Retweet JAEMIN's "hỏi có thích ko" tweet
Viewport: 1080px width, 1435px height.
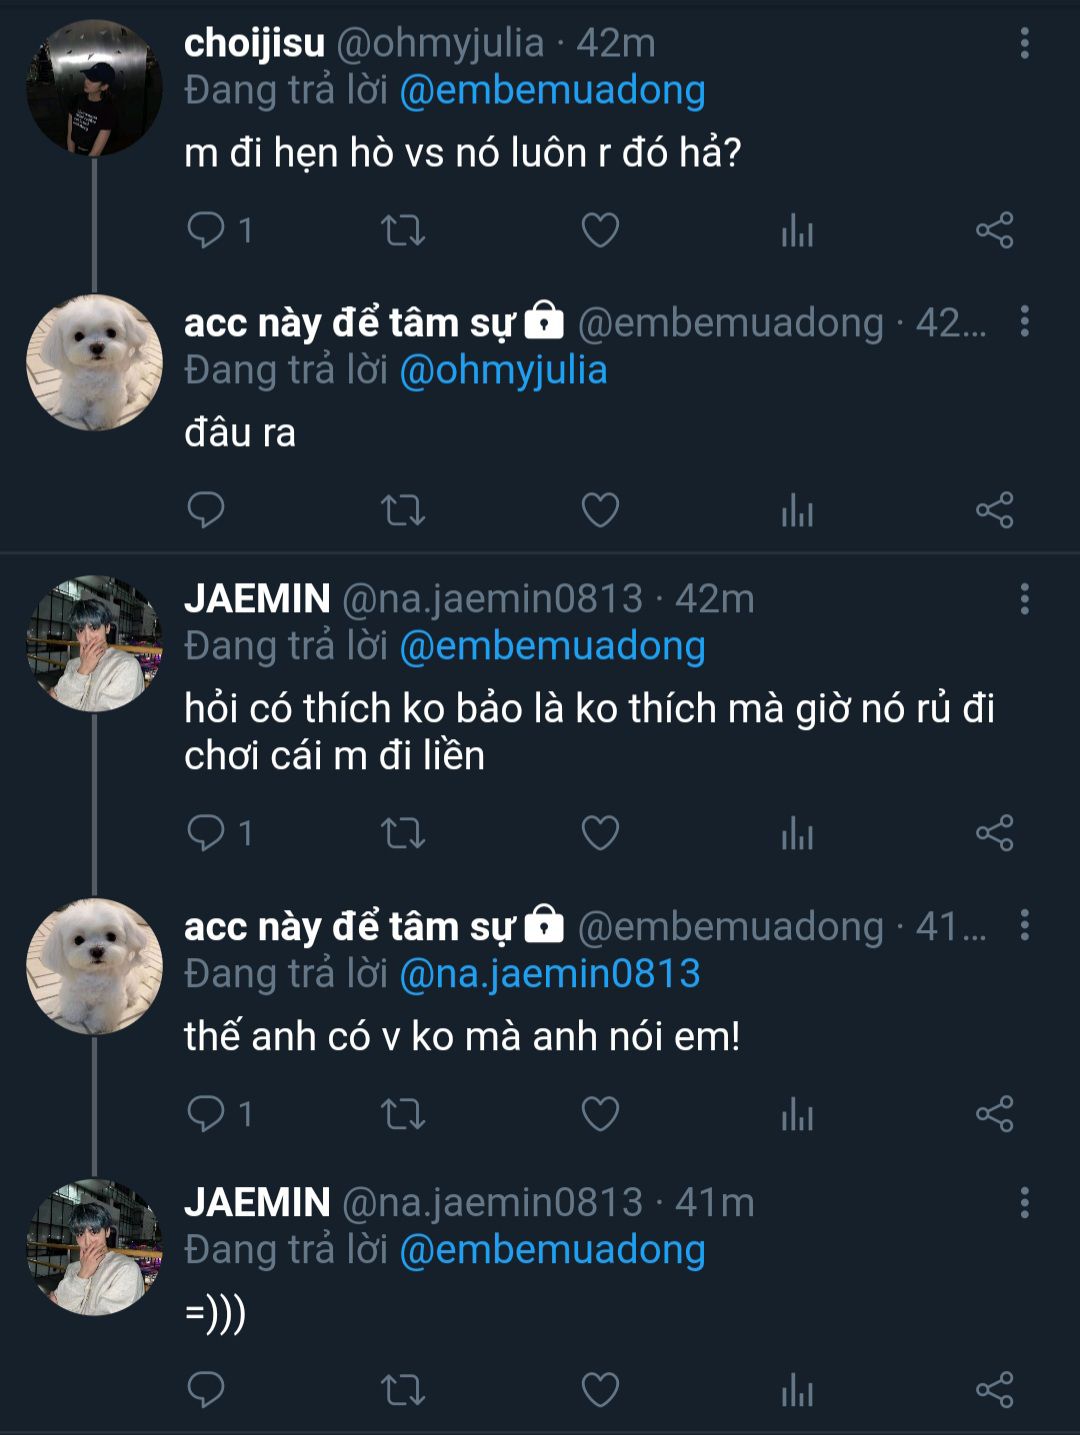coord(403,833)
